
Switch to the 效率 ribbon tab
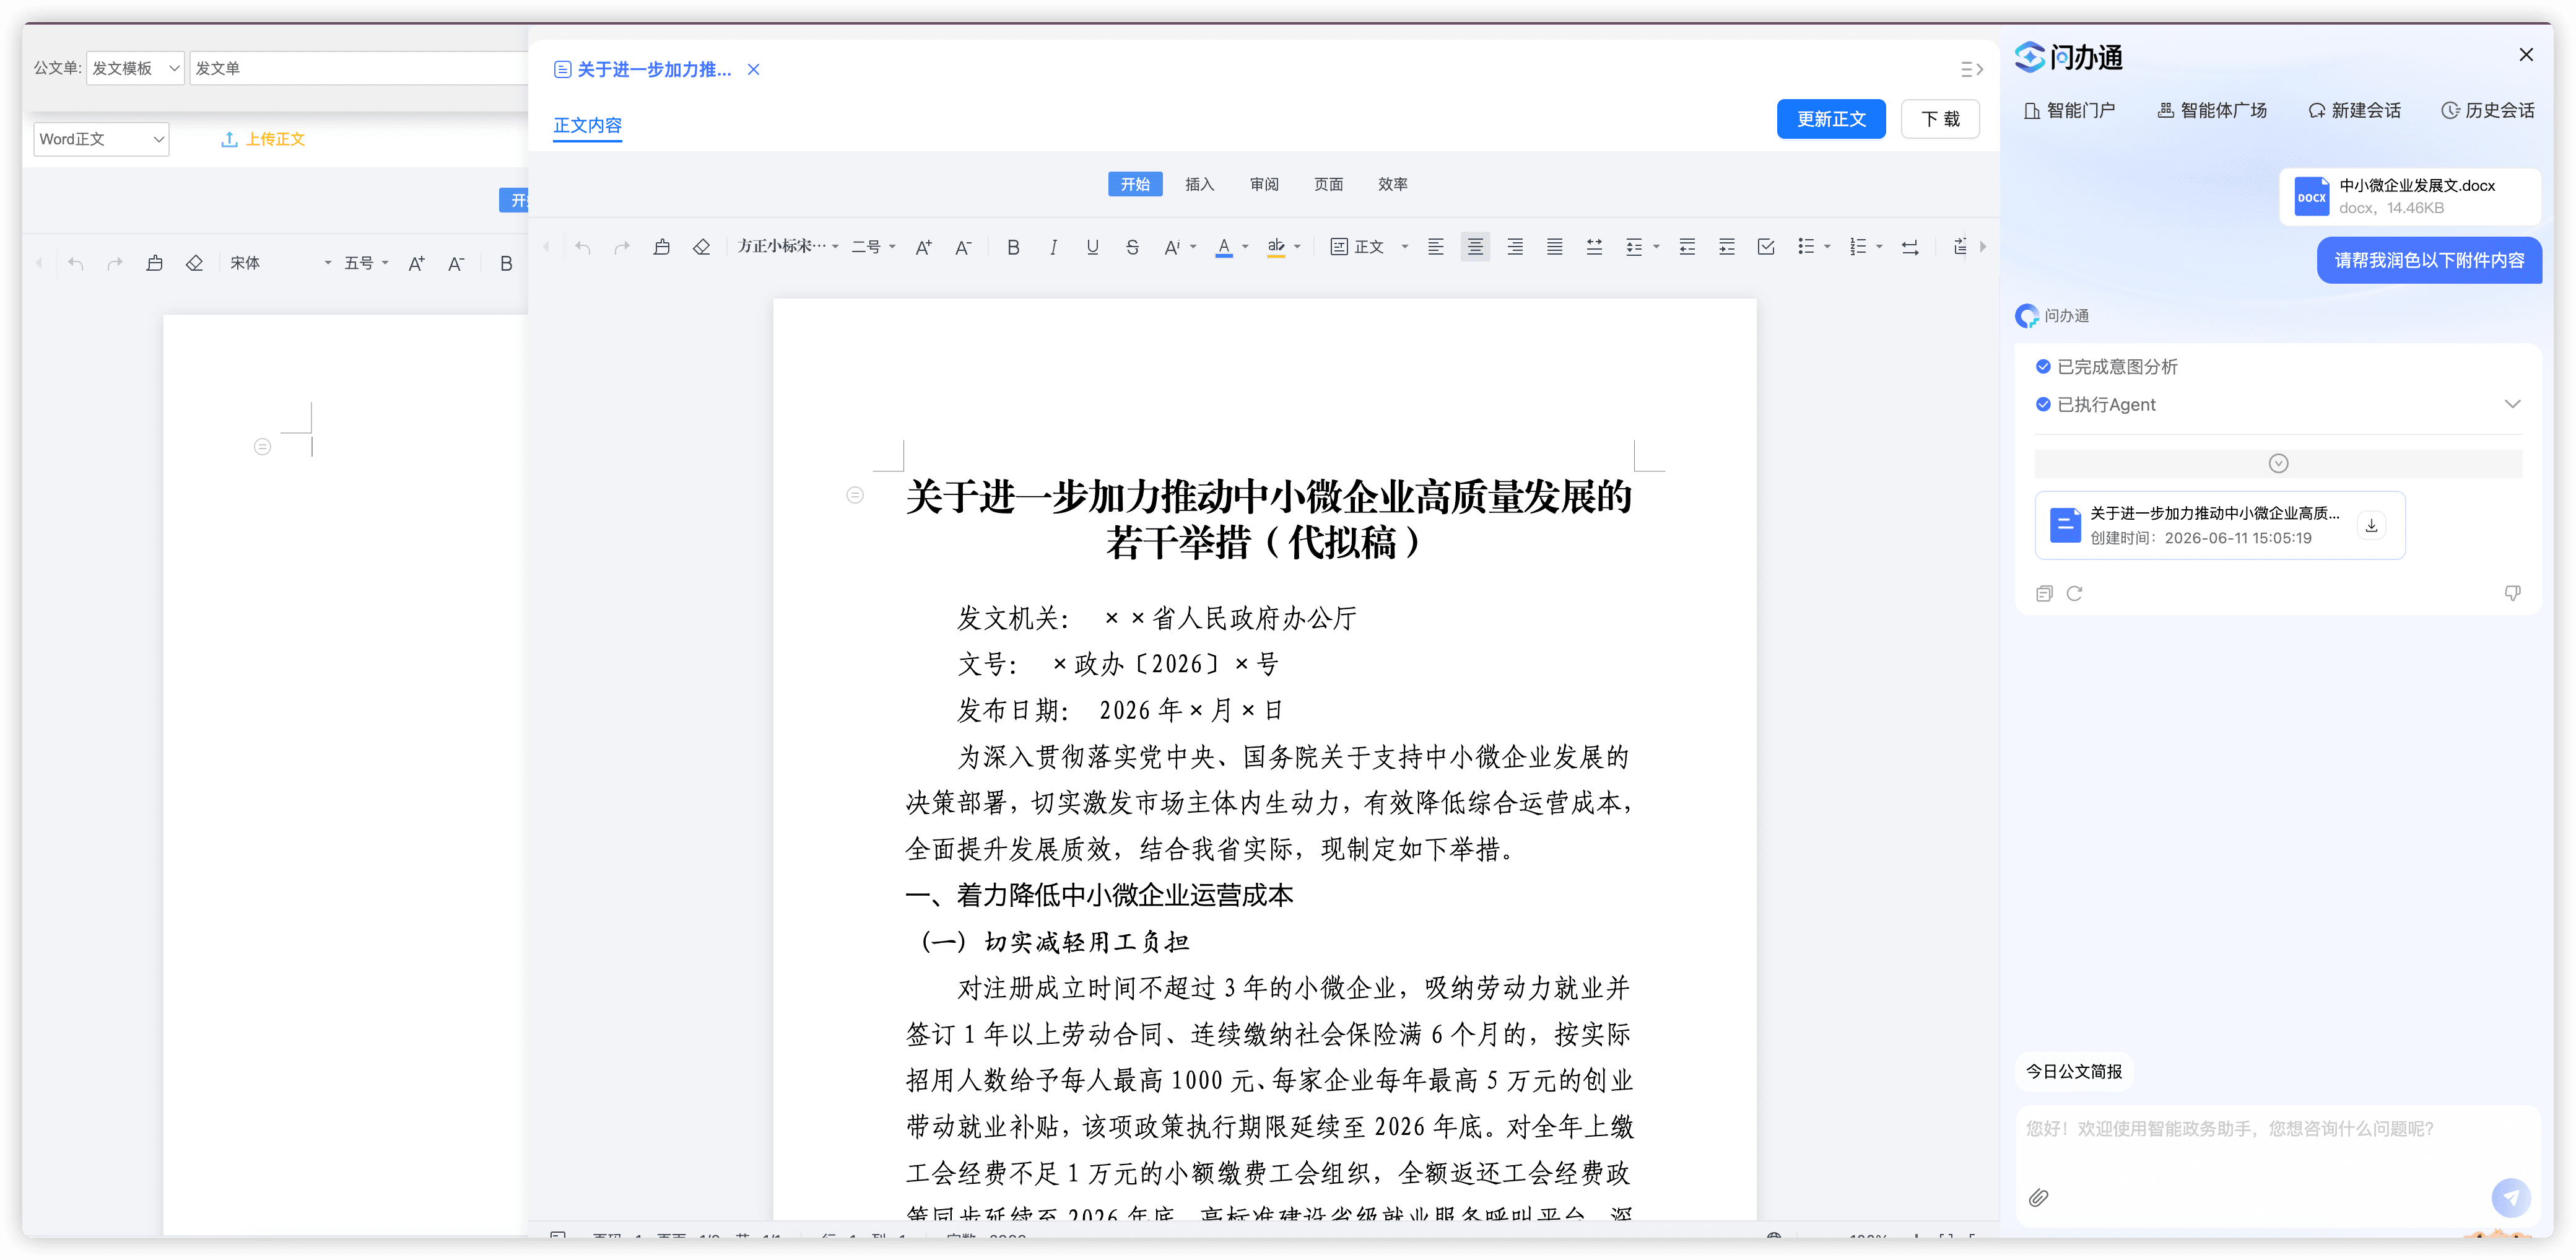(x=1393, y=184)
